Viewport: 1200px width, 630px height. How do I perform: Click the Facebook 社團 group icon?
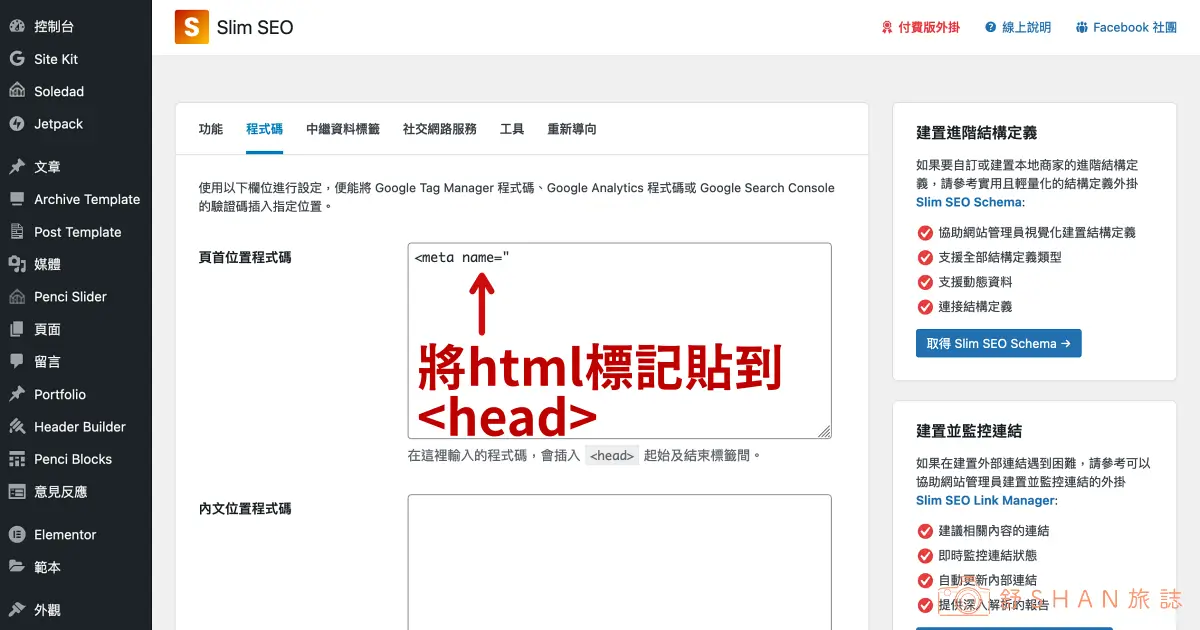coord(1082,28)
